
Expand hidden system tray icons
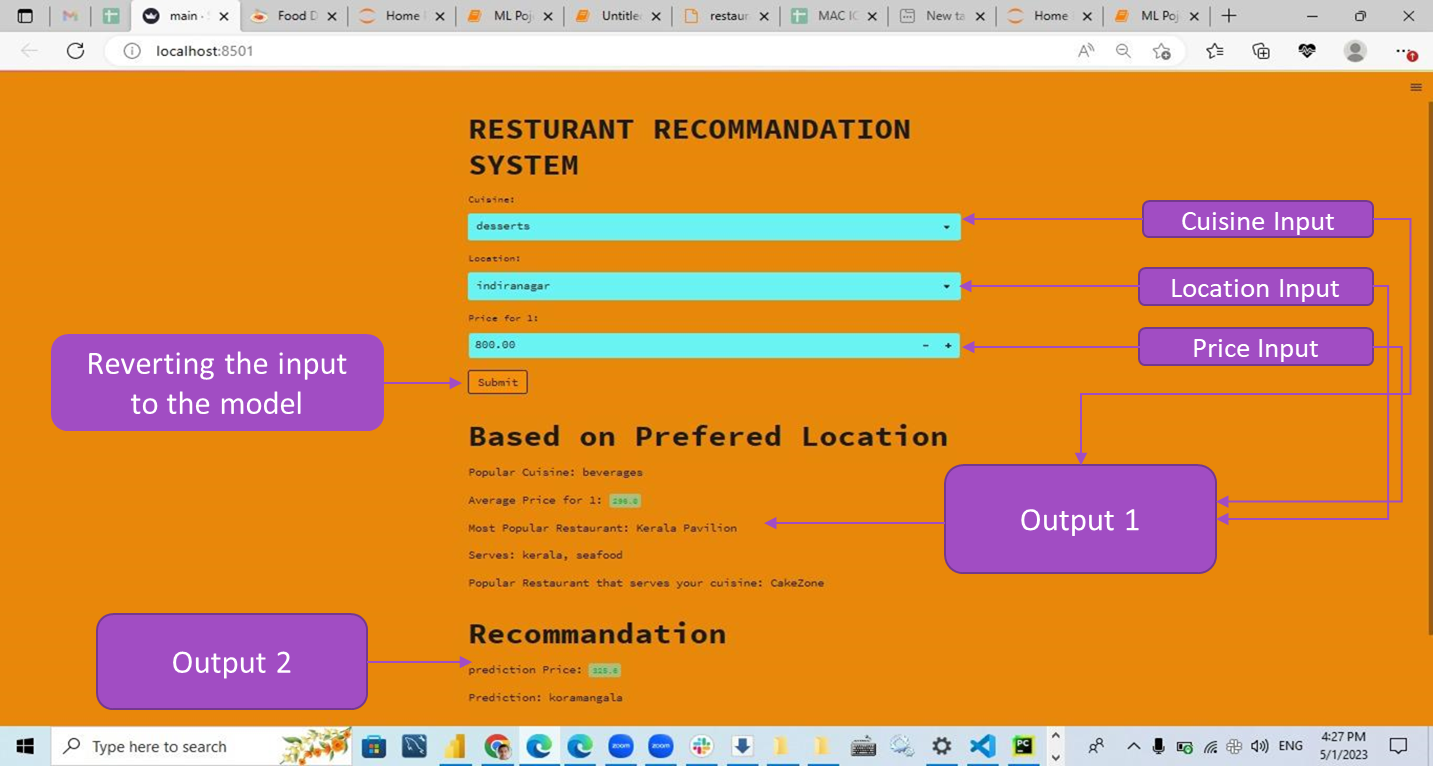pyautogui.click(x=1133, y=745)
